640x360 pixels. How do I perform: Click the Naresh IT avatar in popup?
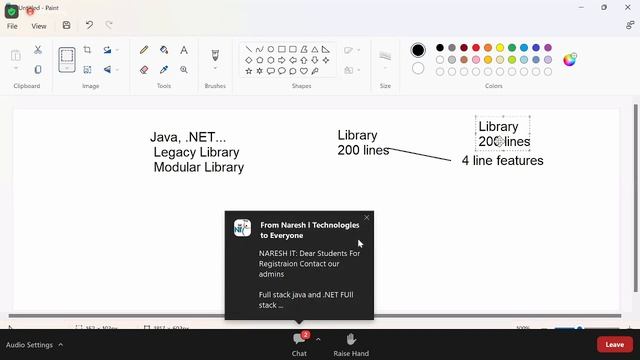(242, 228)
